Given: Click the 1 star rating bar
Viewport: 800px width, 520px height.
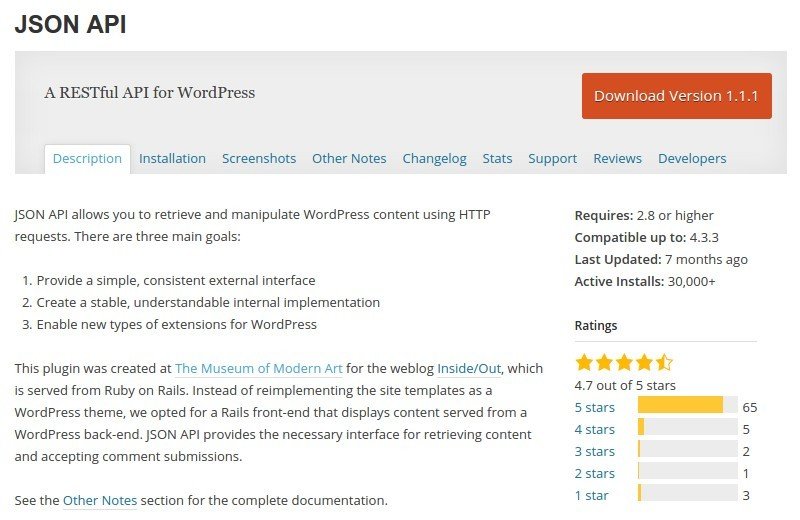Looking at the screenshot, I should [x=688, y=492].
